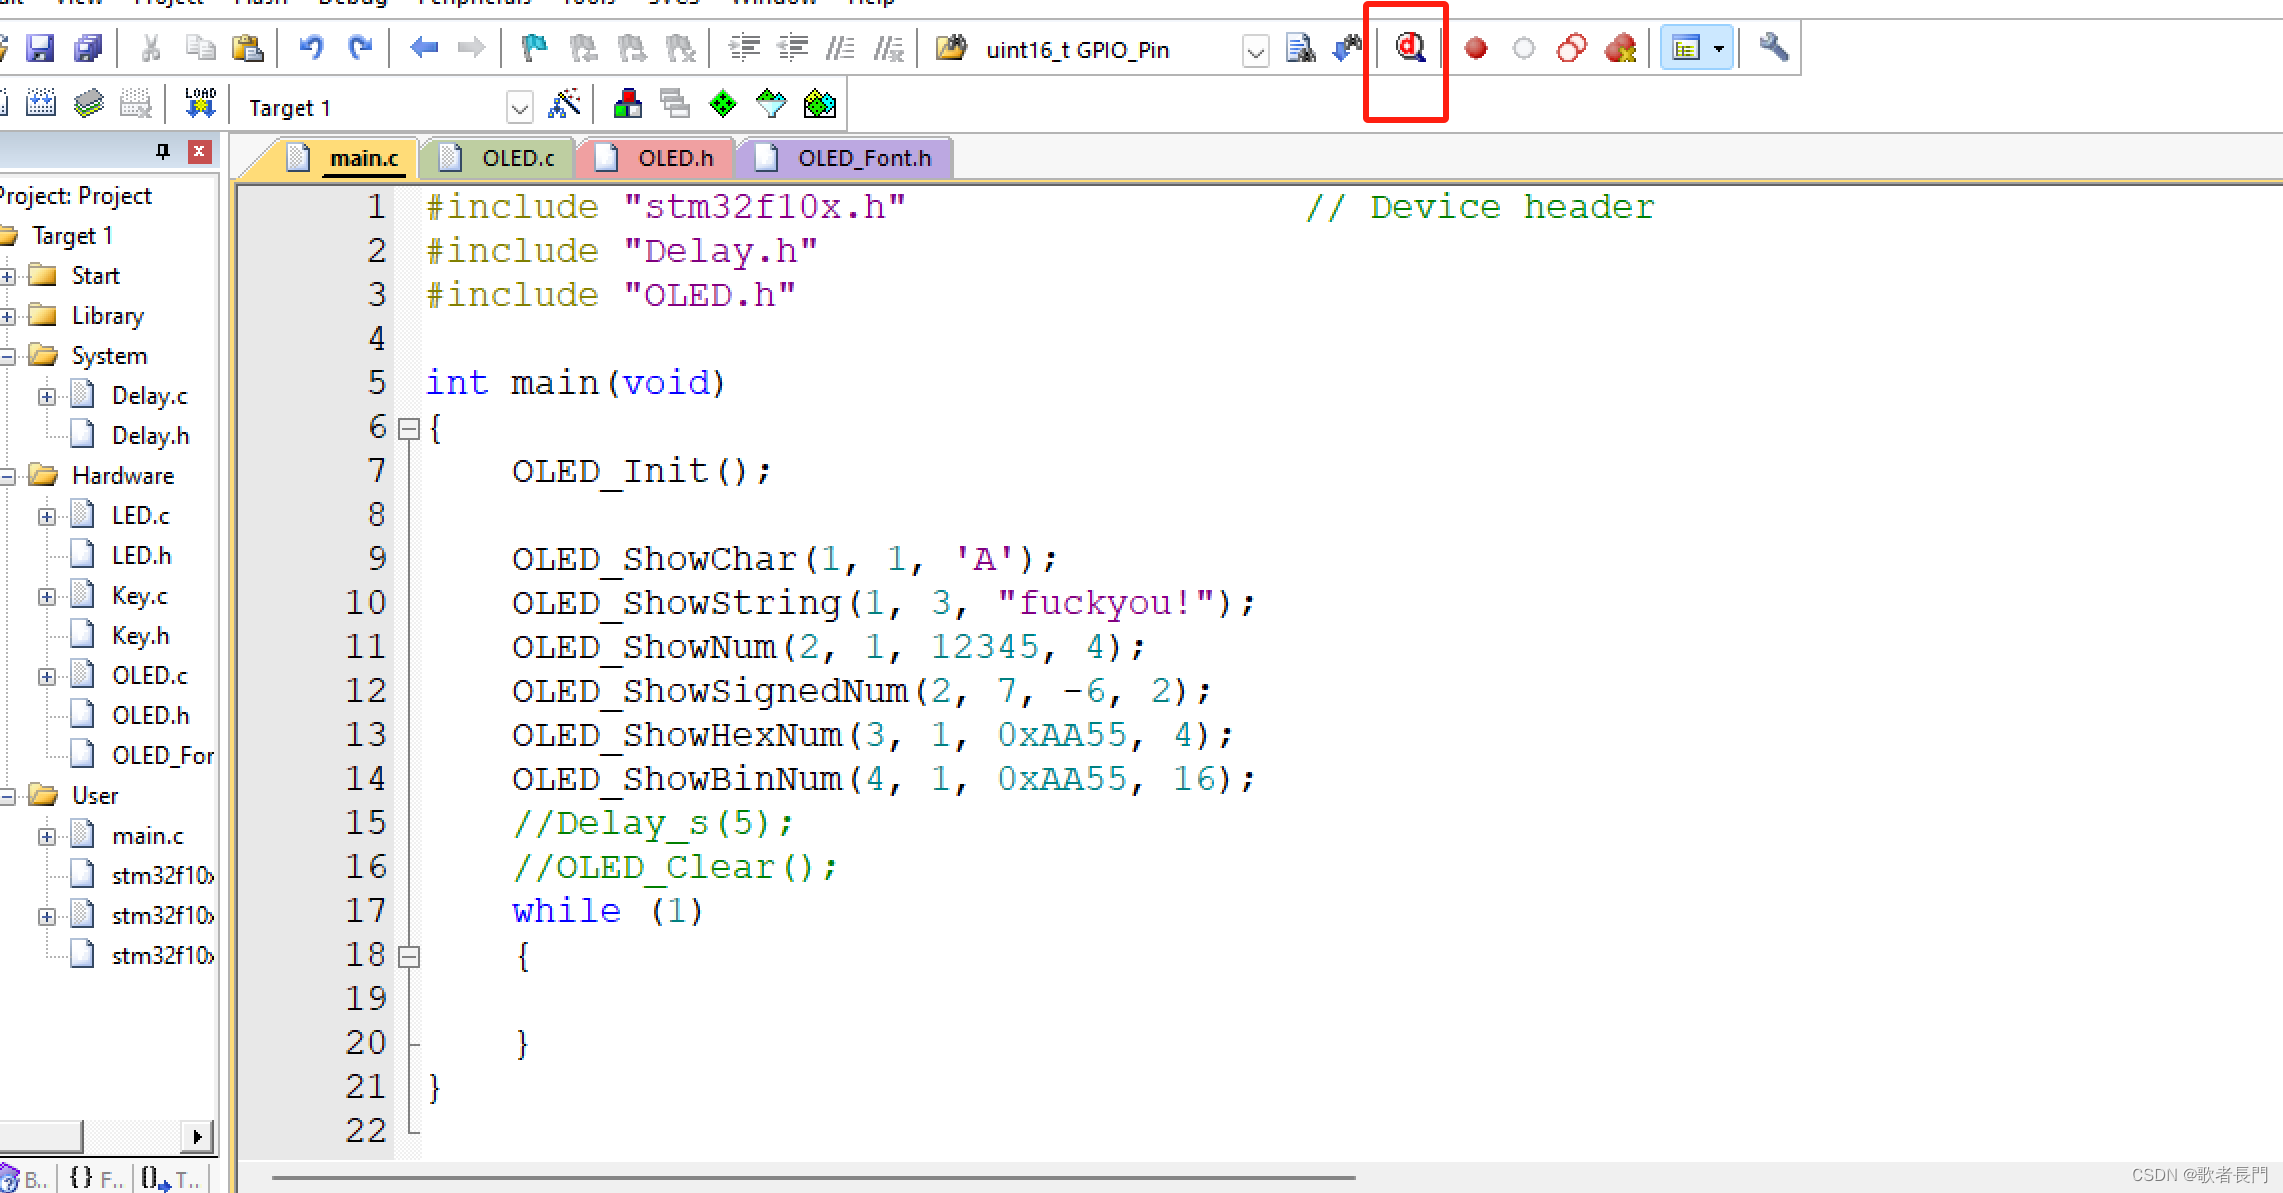Open the Target 1 dropdown
Screen dimensions: 2283x1193
pos(519,107)
